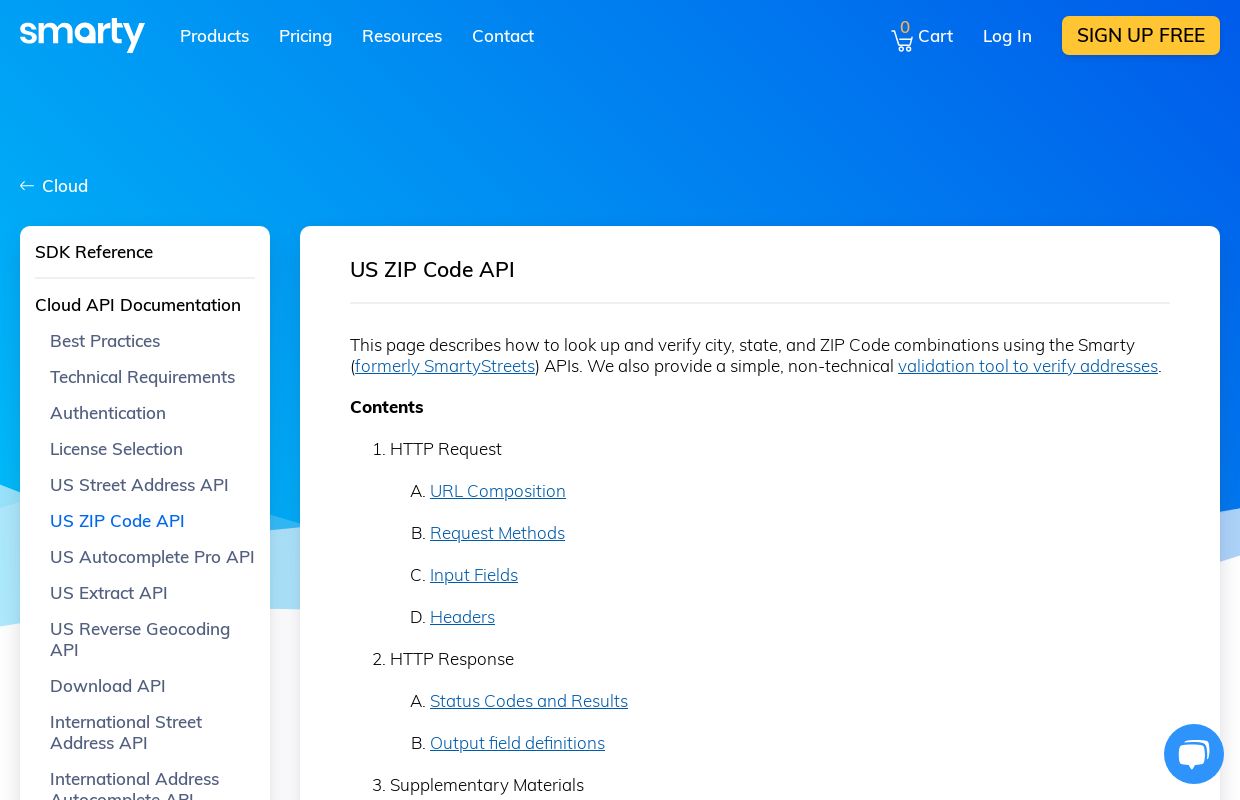Open the live chat bubble

(1194, 754)
